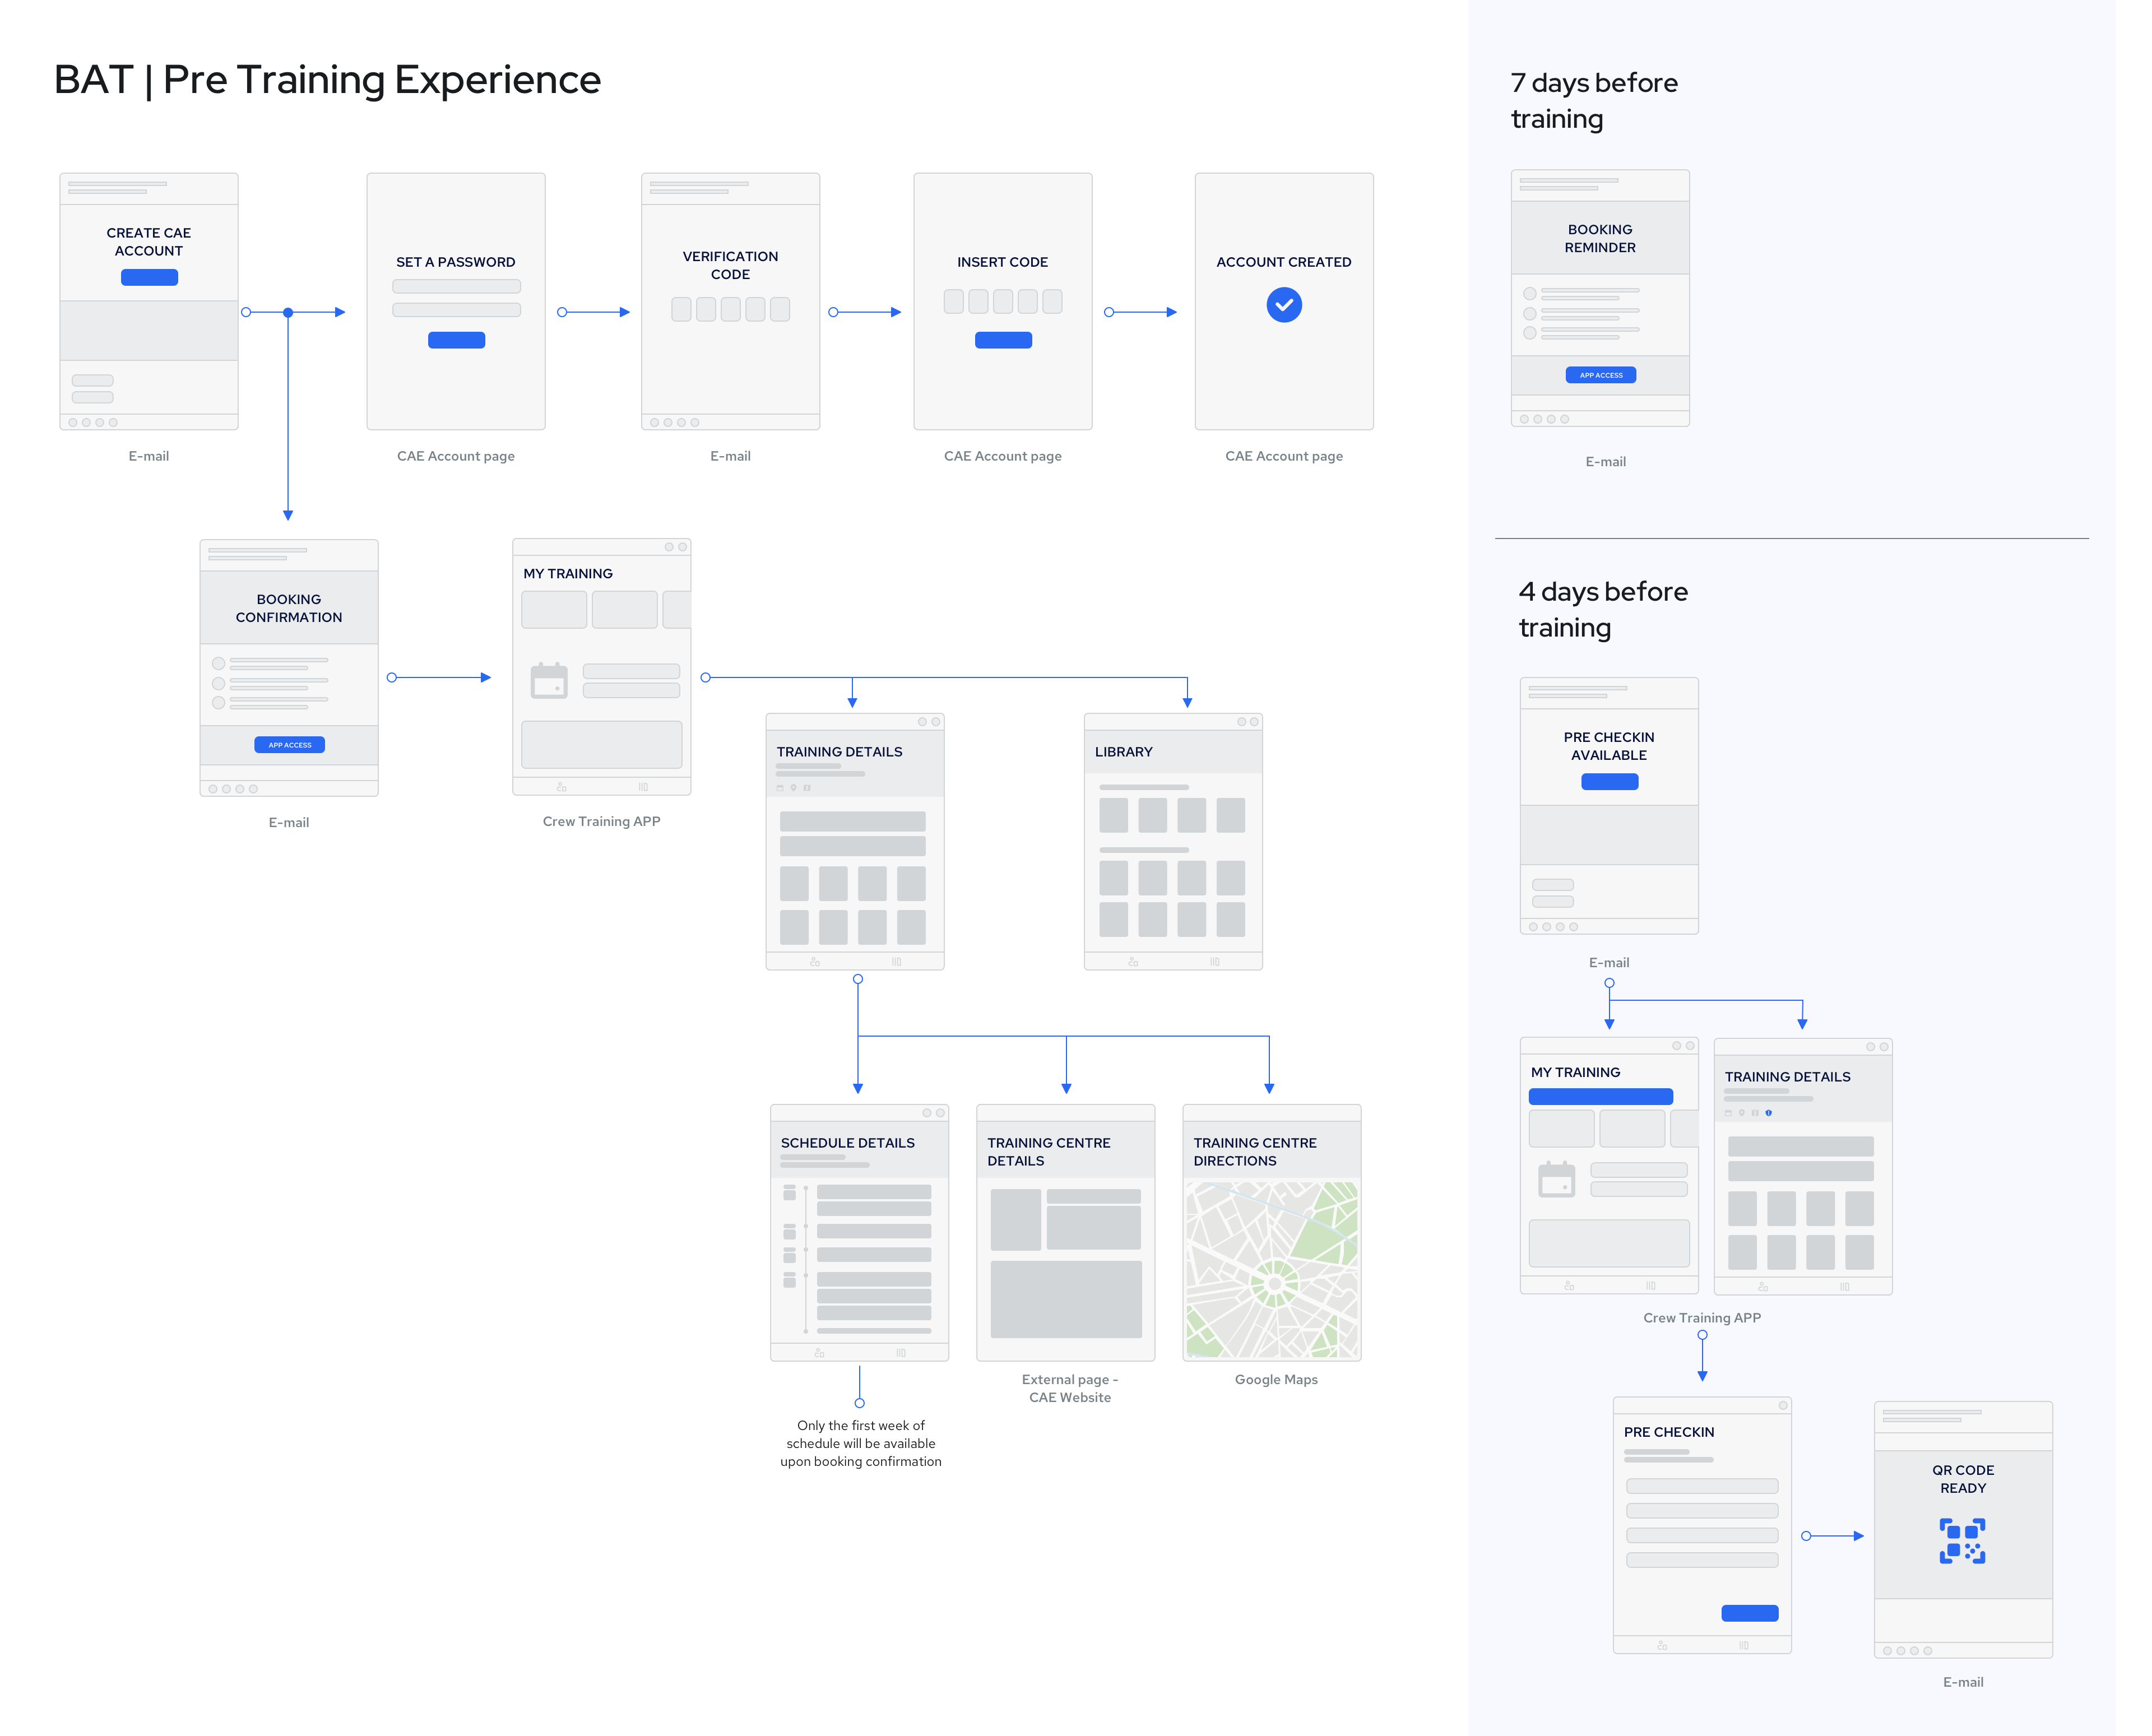Select the first password field under SET A PASSWORD
This screenshot has width=2152, height=1736.
point(456,286)
